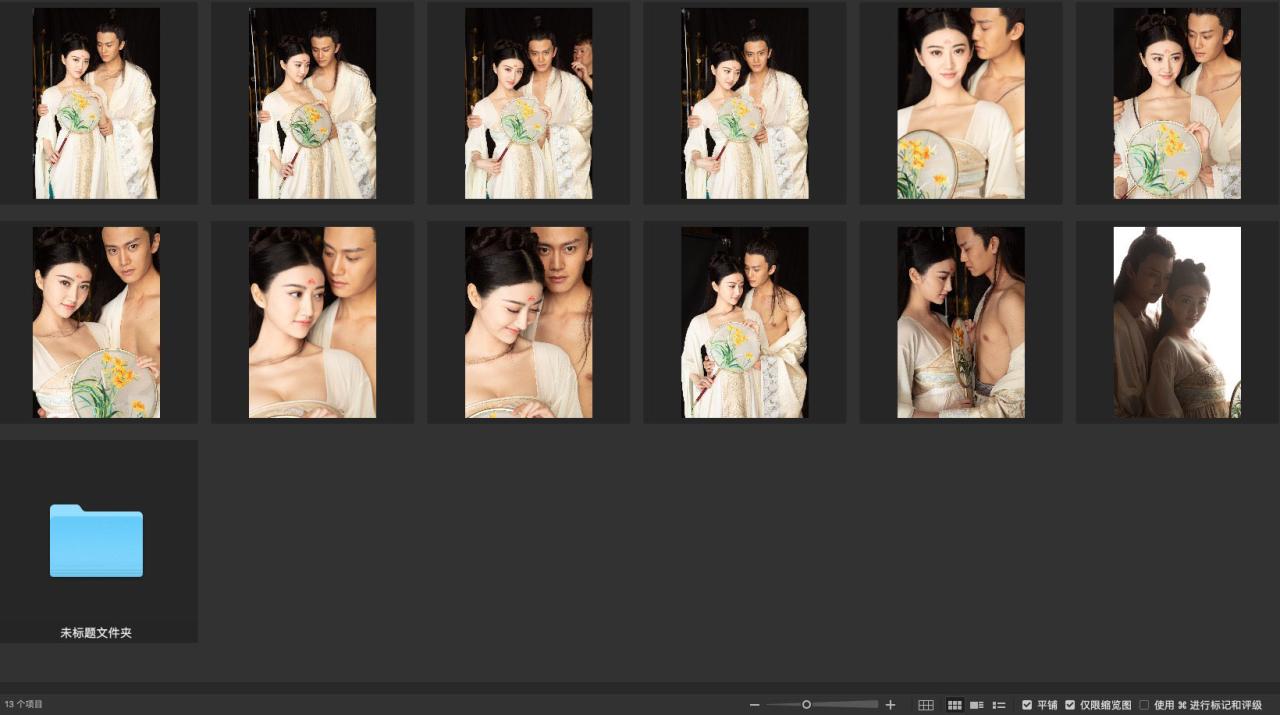The width and height of the screenshot is (1280, 715).
Task: Uncheck the 平铺 checkbox
Action: click(x=1027, y=705)
